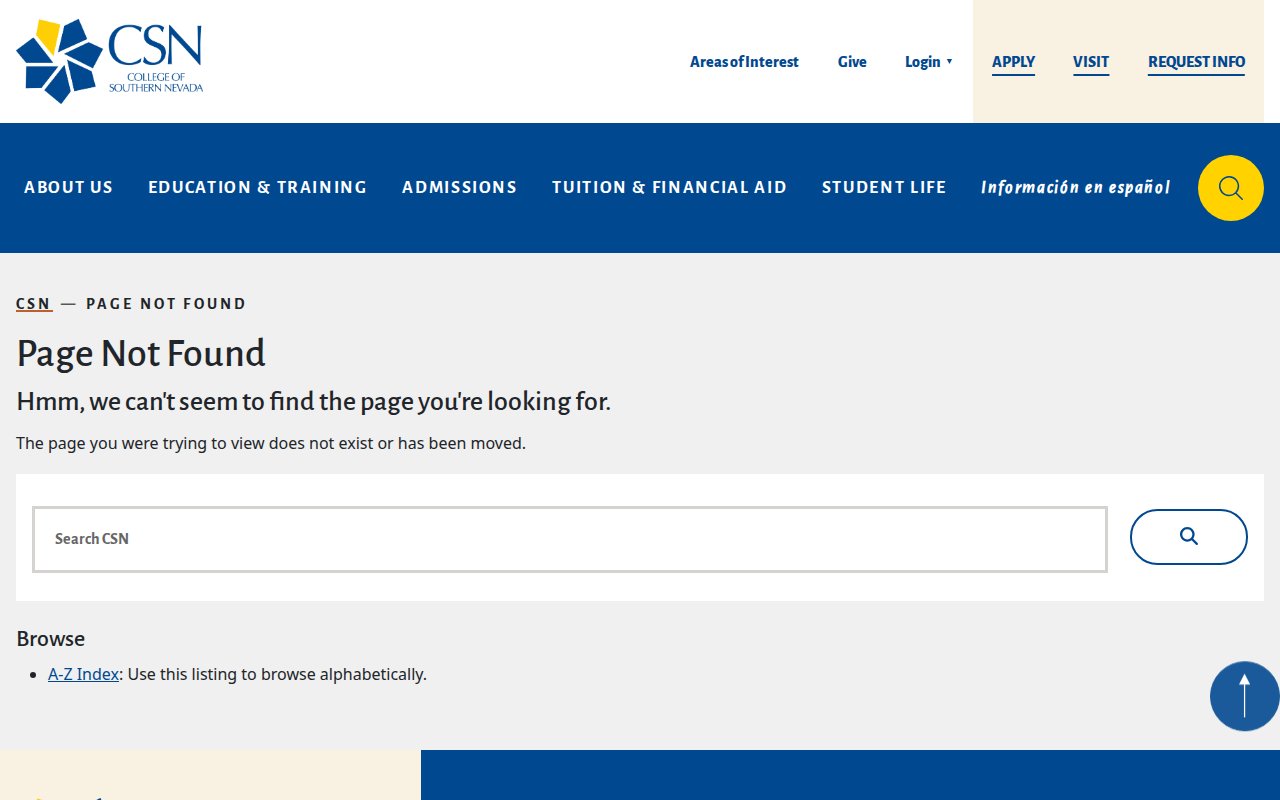Image resolution: width=1280 pixels, height=800 pixels.
Task: Click the Areas of Interest link
Action: (x=744, y=62)
